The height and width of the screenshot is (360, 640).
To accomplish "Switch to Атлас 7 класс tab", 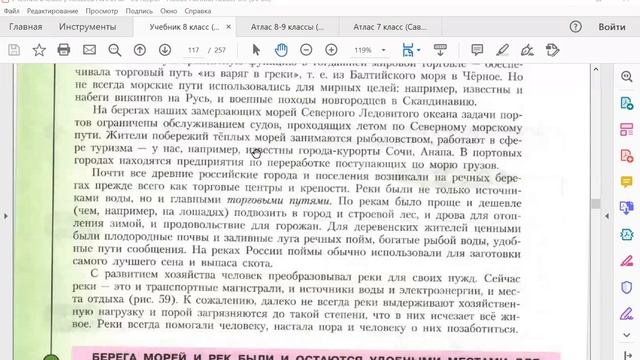I will pyautogui.click(x=390, y=27).
